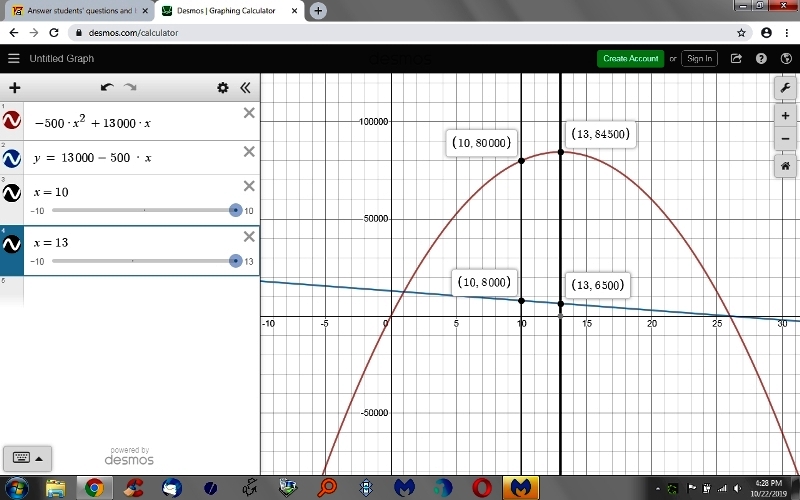This screenshot has width=800, height=500.
Task: Undo the last change
Action: point(107,87)
